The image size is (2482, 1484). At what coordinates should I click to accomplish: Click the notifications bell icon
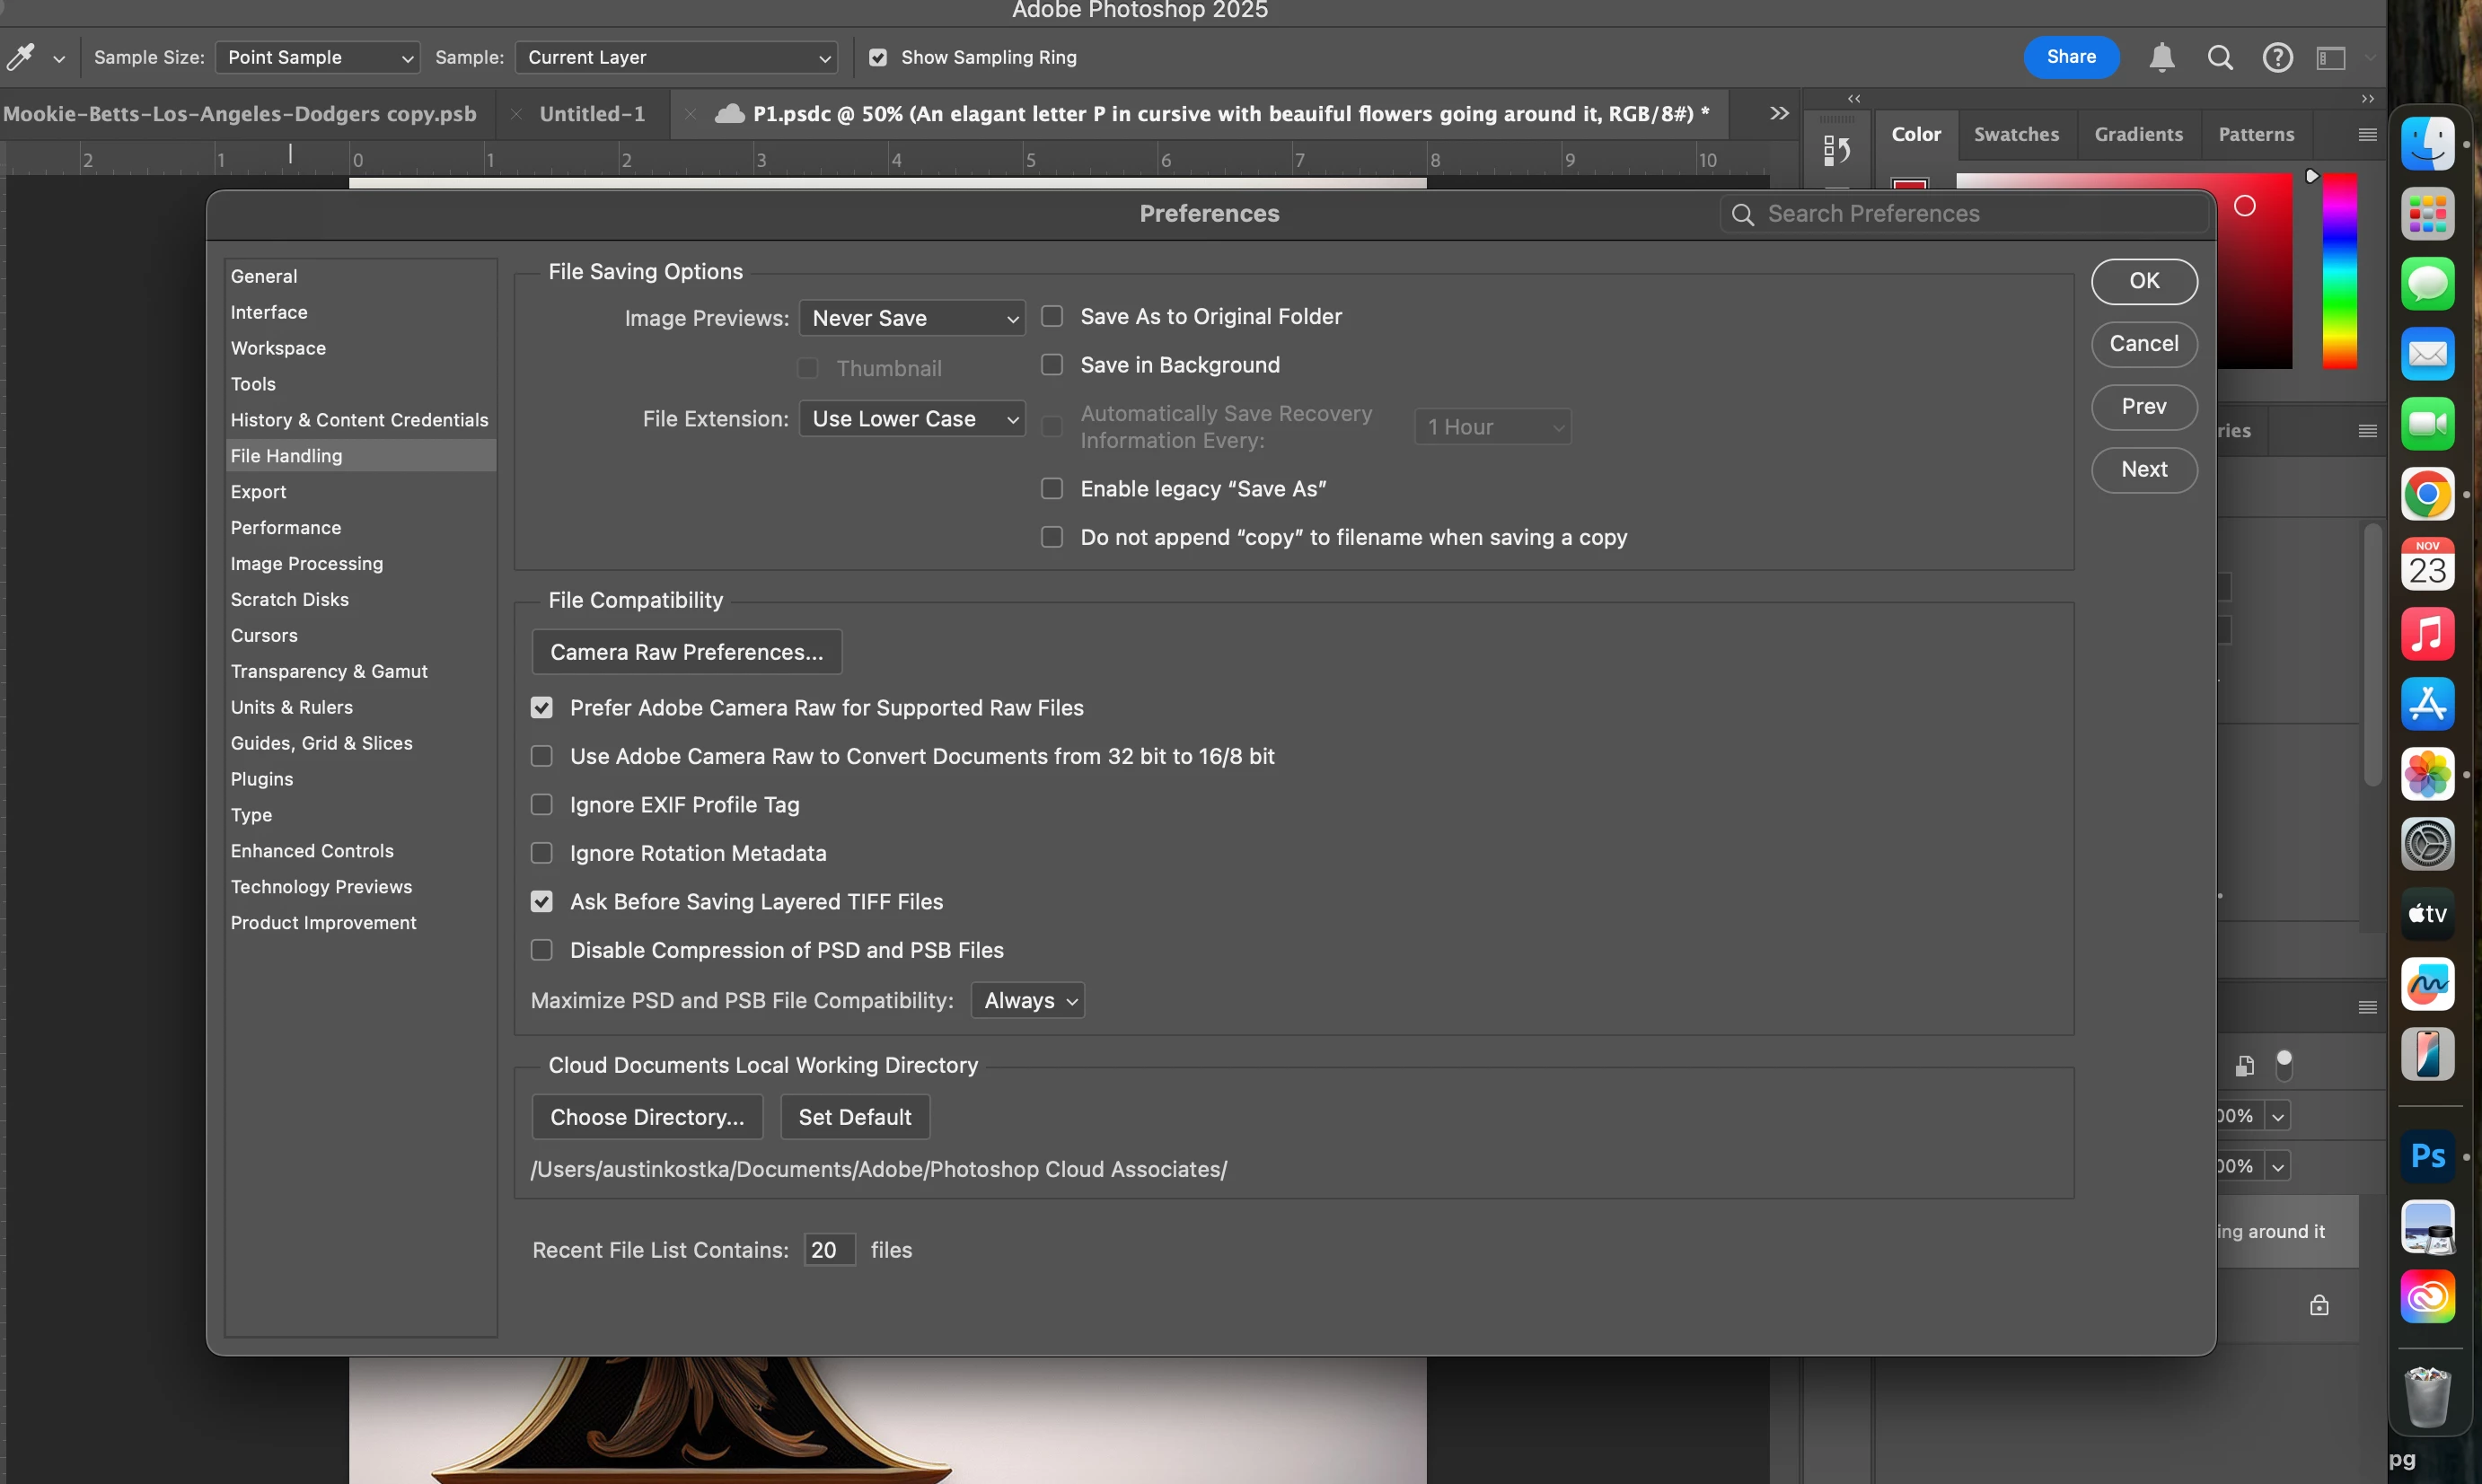pyautogui.click(x=2161, y=57)
